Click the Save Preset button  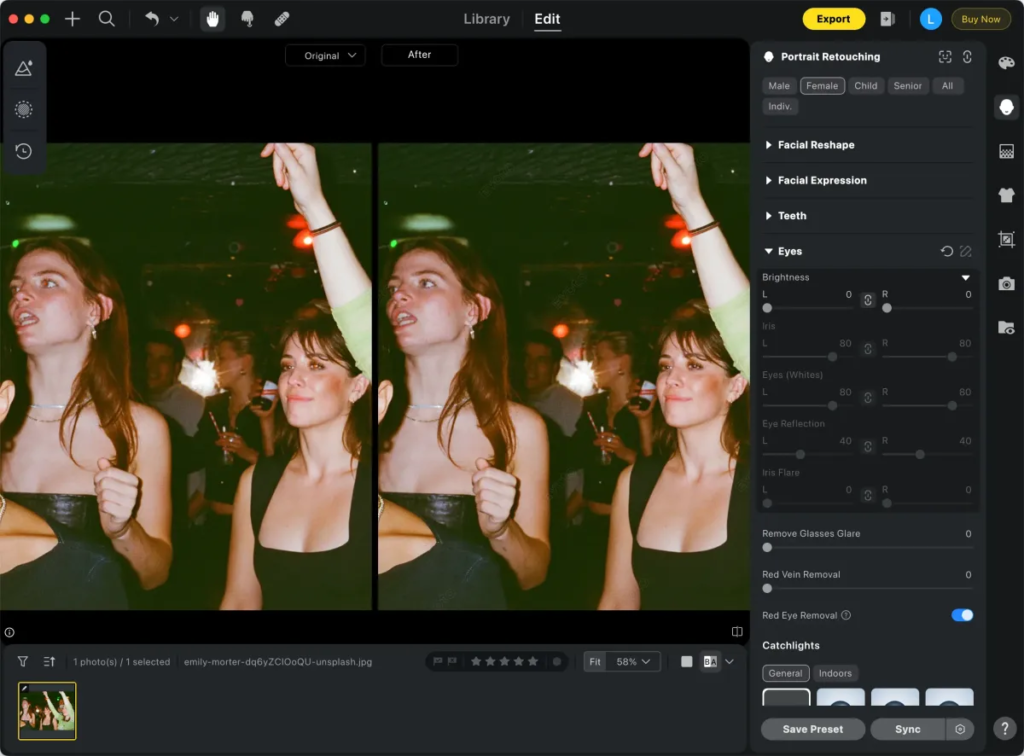pos(812,729)
